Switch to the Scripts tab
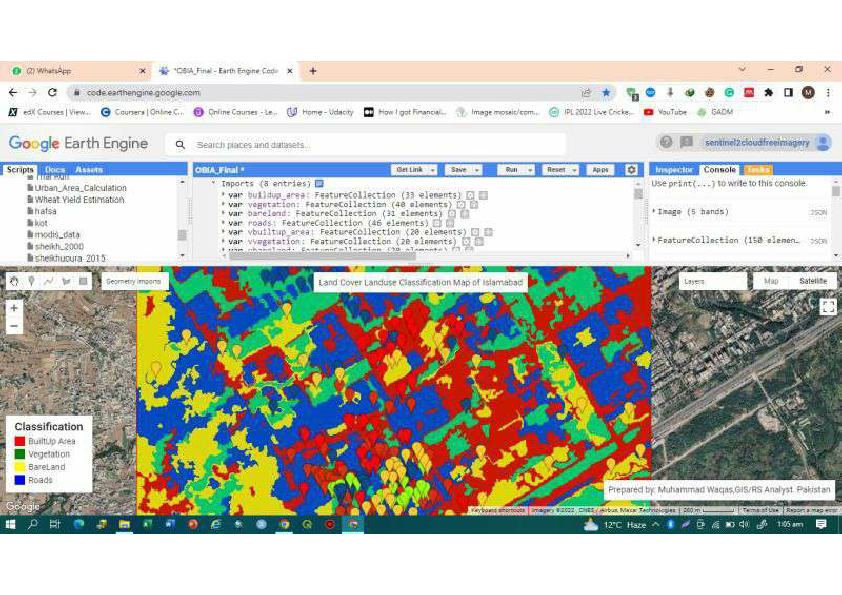This screenshot has height=595, width=842. click(20, 170)
